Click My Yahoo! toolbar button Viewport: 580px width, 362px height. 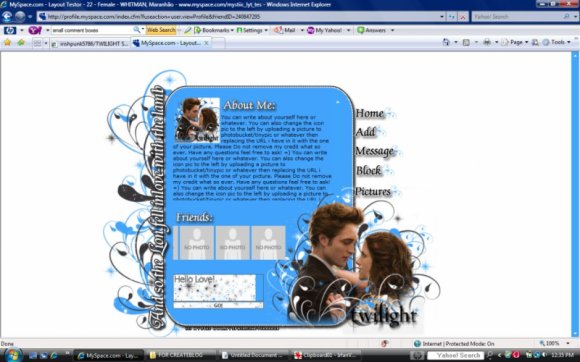325,30
